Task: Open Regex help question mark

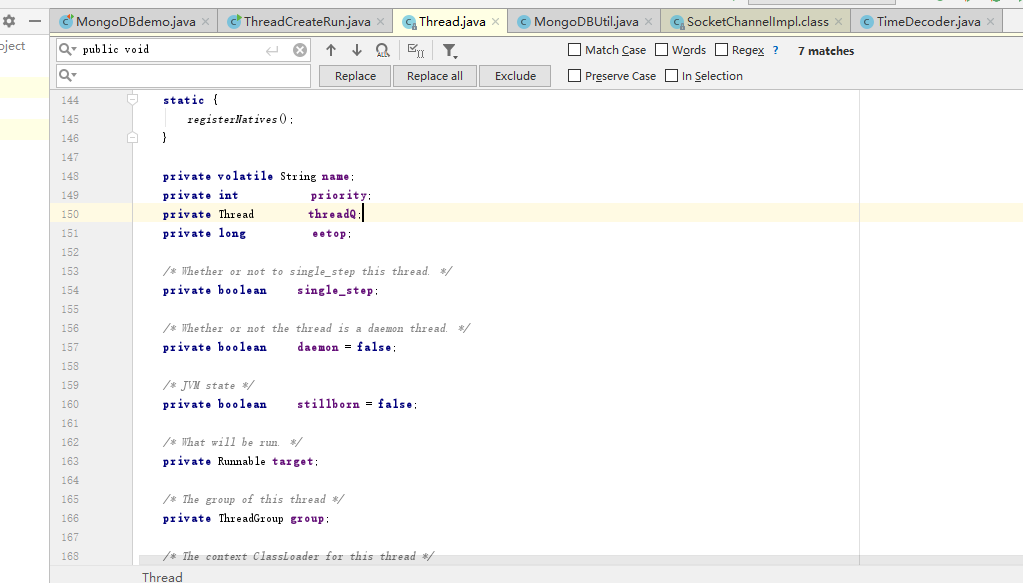Action: (x=775, y=50)
